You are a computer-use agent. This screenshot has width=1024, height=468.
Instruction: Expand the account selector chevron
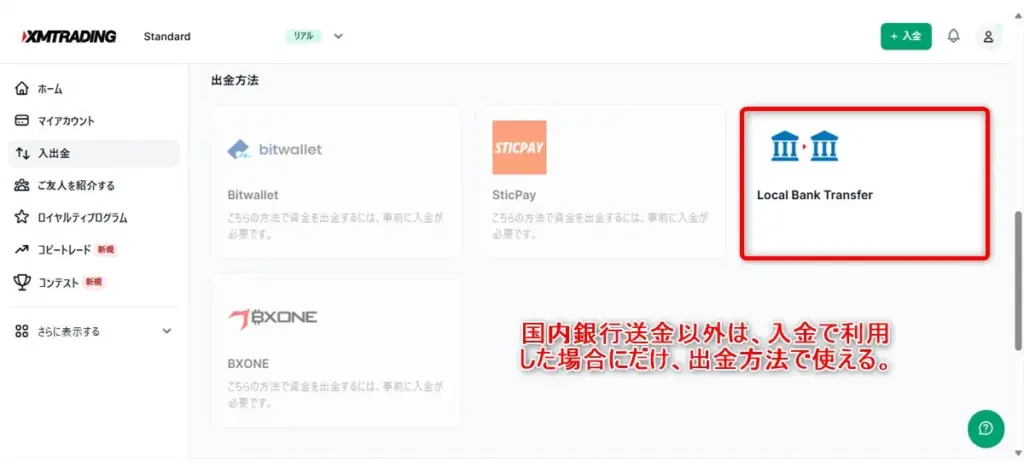(x=338, y=37)
